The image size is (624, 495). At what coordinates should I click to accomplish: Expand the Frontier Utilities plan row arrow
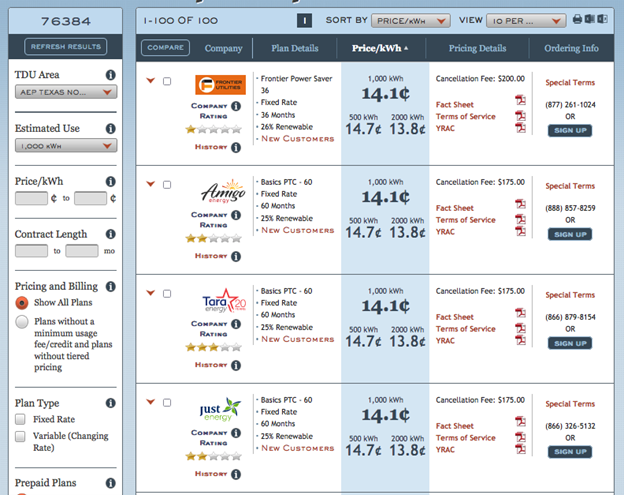point(150,80)
